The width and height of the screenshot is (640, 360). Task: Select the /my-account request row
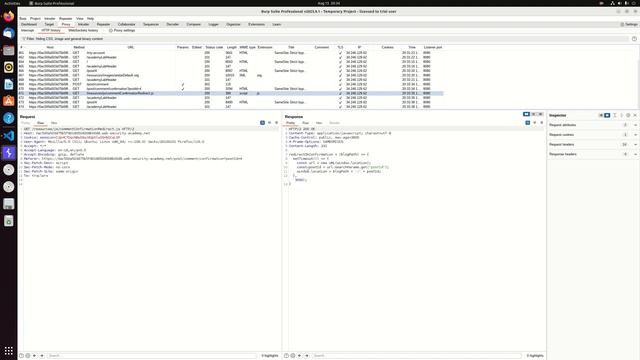point(231,53)
